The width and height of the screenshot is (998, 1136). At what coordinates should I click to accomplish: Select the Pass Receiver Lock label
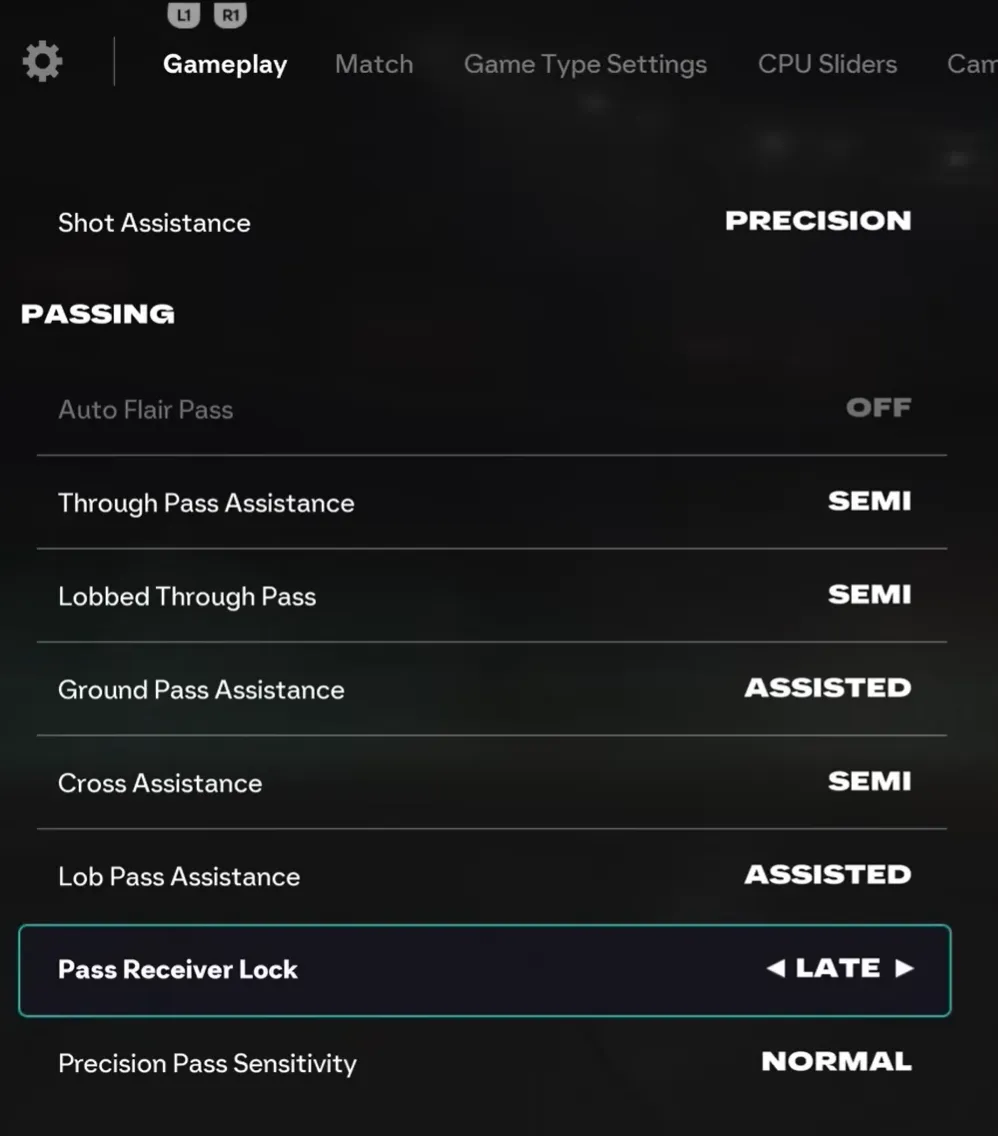pyautogui.click(x=178, y=970)
